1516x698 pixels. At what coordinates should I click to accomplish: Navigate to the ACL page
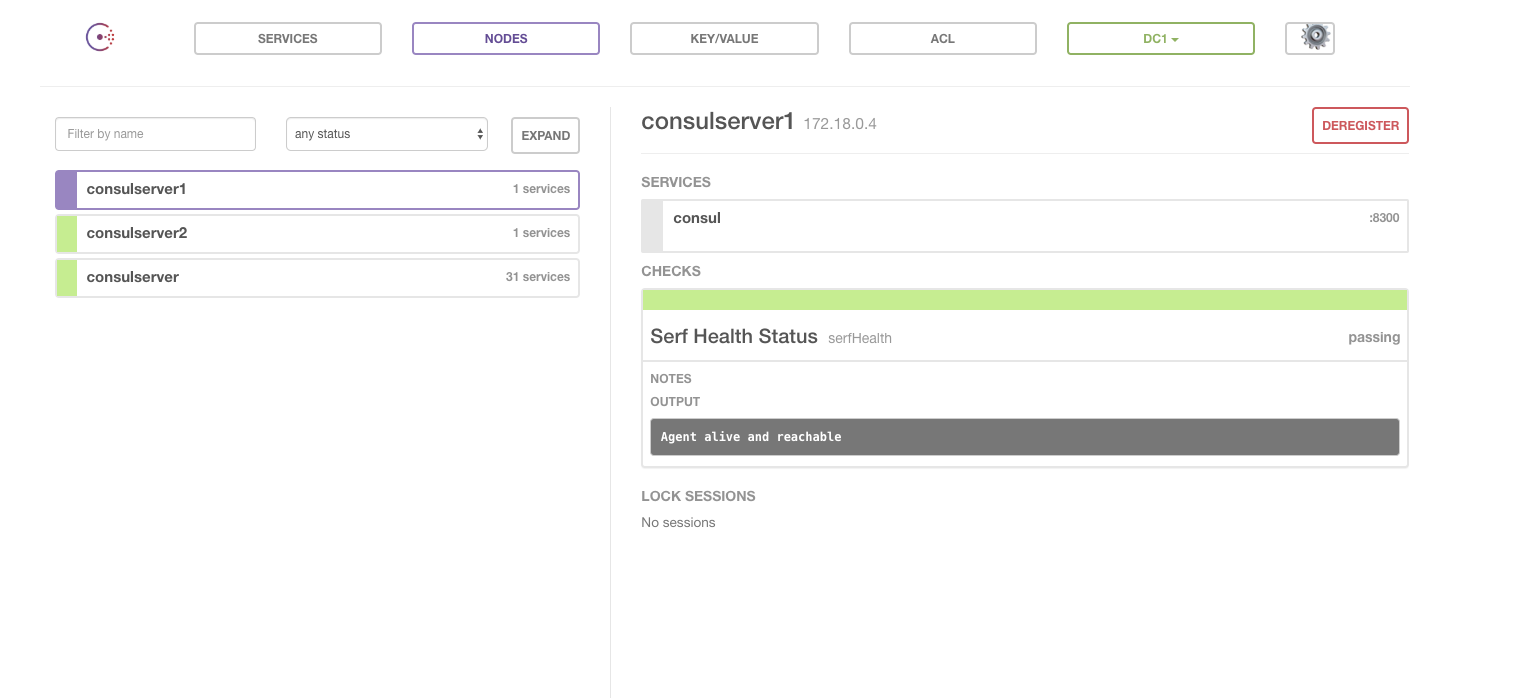point(942,38)
